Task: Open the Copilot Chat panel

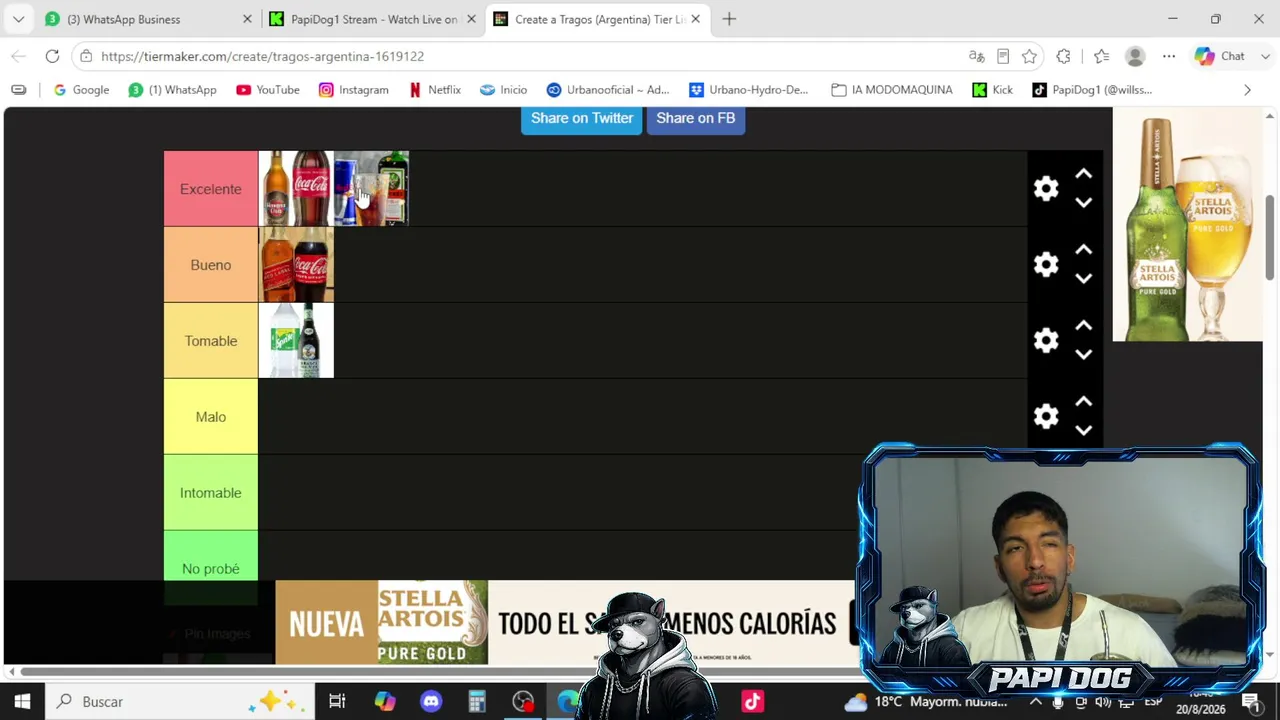Action: point(1220,56)
